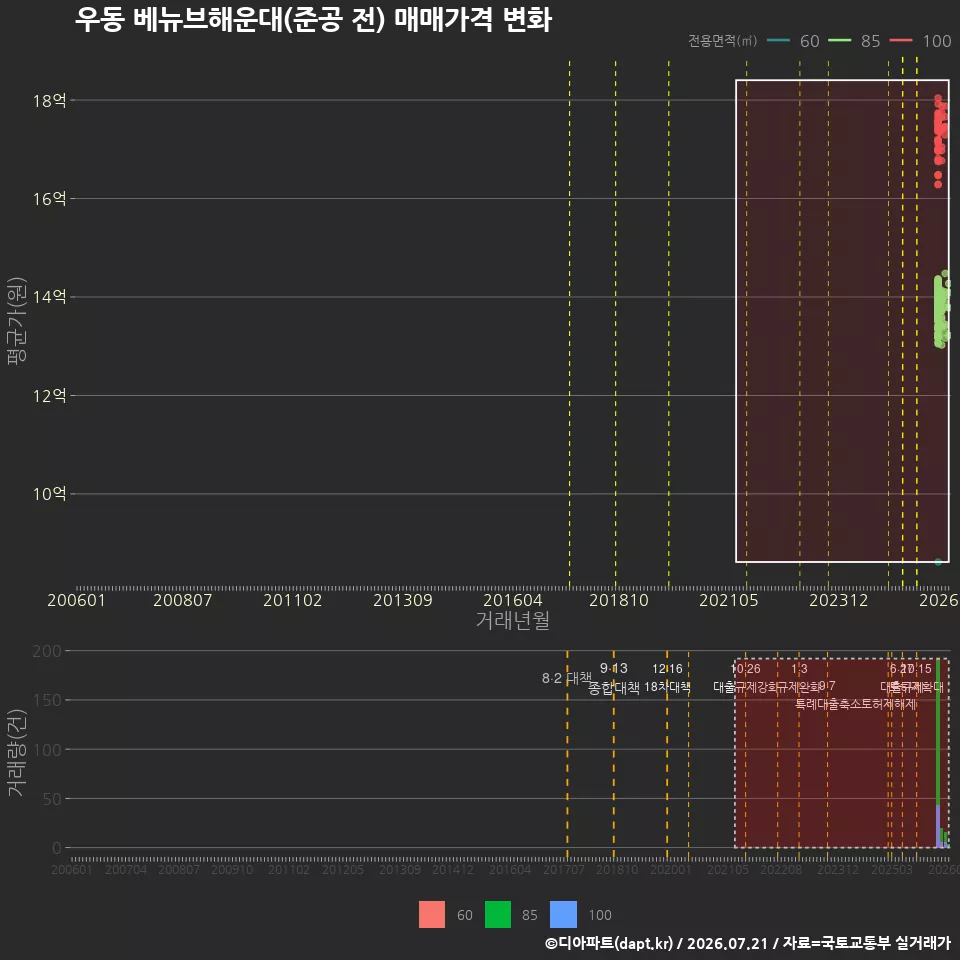The height and width of the screenshot is (960, 960).
Task: Click 201102 on the price chart x-axis
Action: [293, 600]
